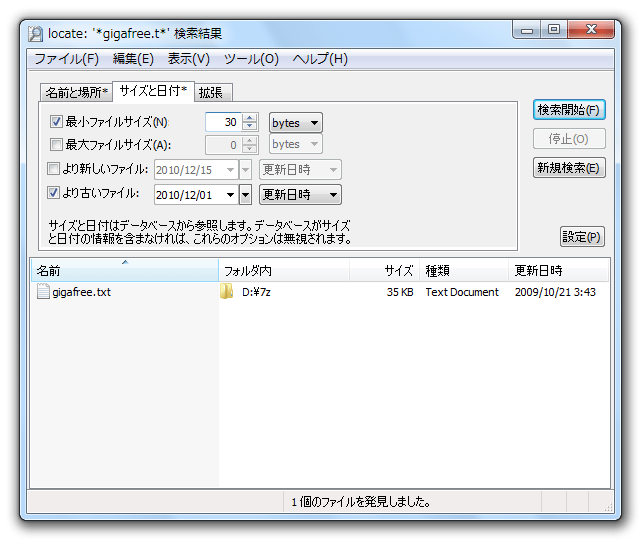643x543 pixels.
Task: Click the 設定(P) button
Action: click(582, 237)
